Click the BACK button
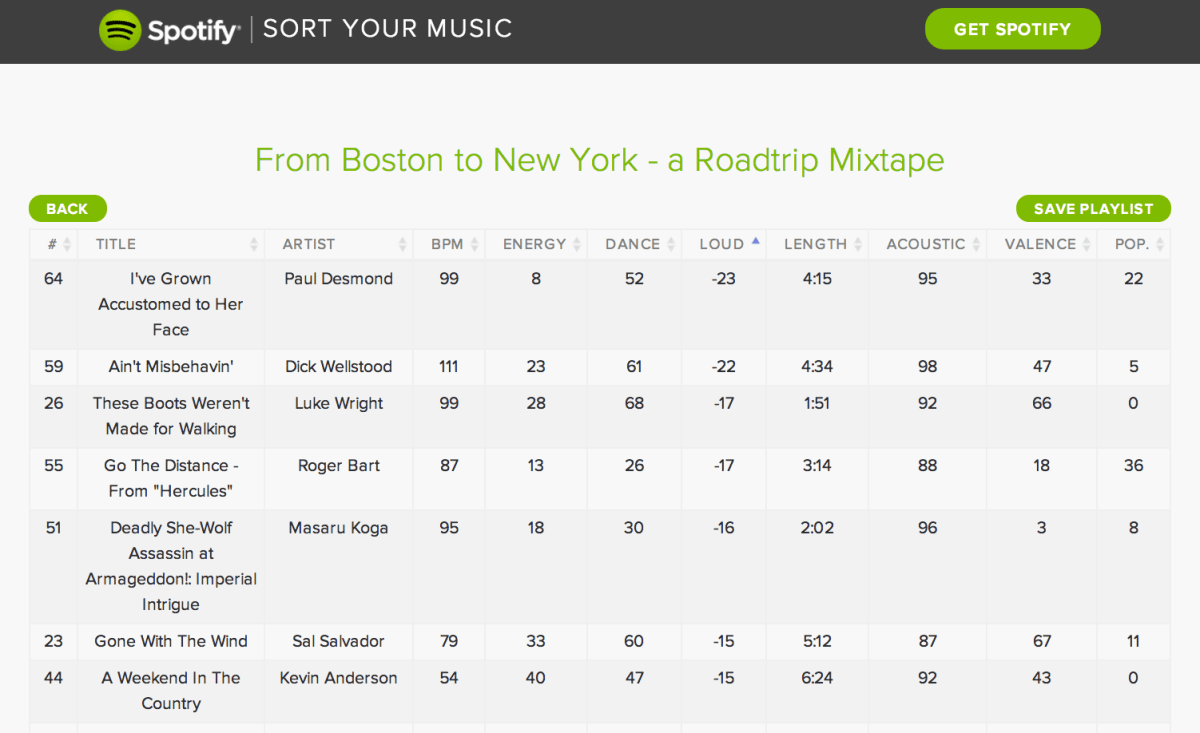1200x733 pixels. 67,208
